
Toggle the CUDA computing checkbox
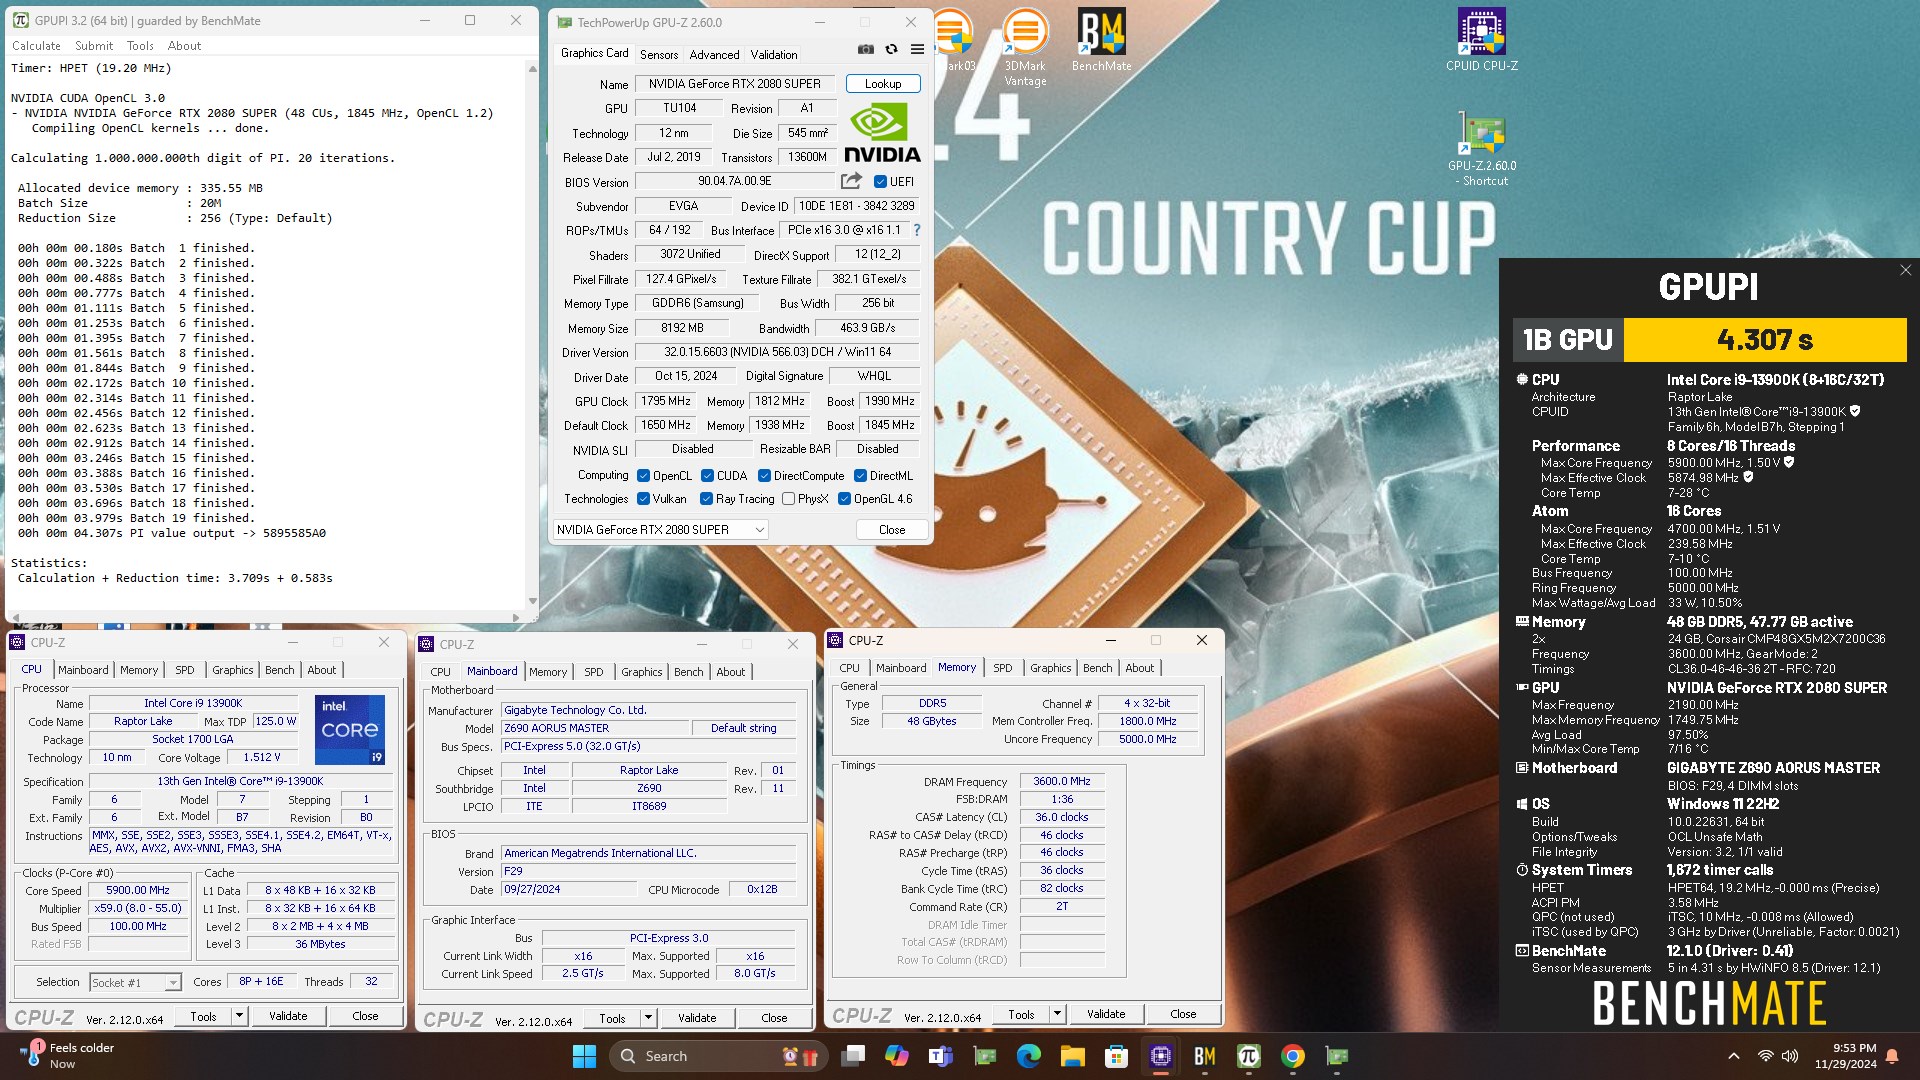(x=707, y=476)
